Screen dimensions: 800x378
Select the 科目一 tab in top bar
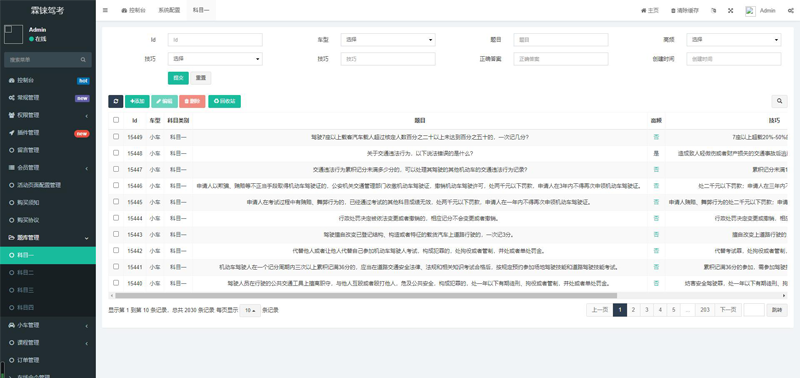(x=201, y=10)
